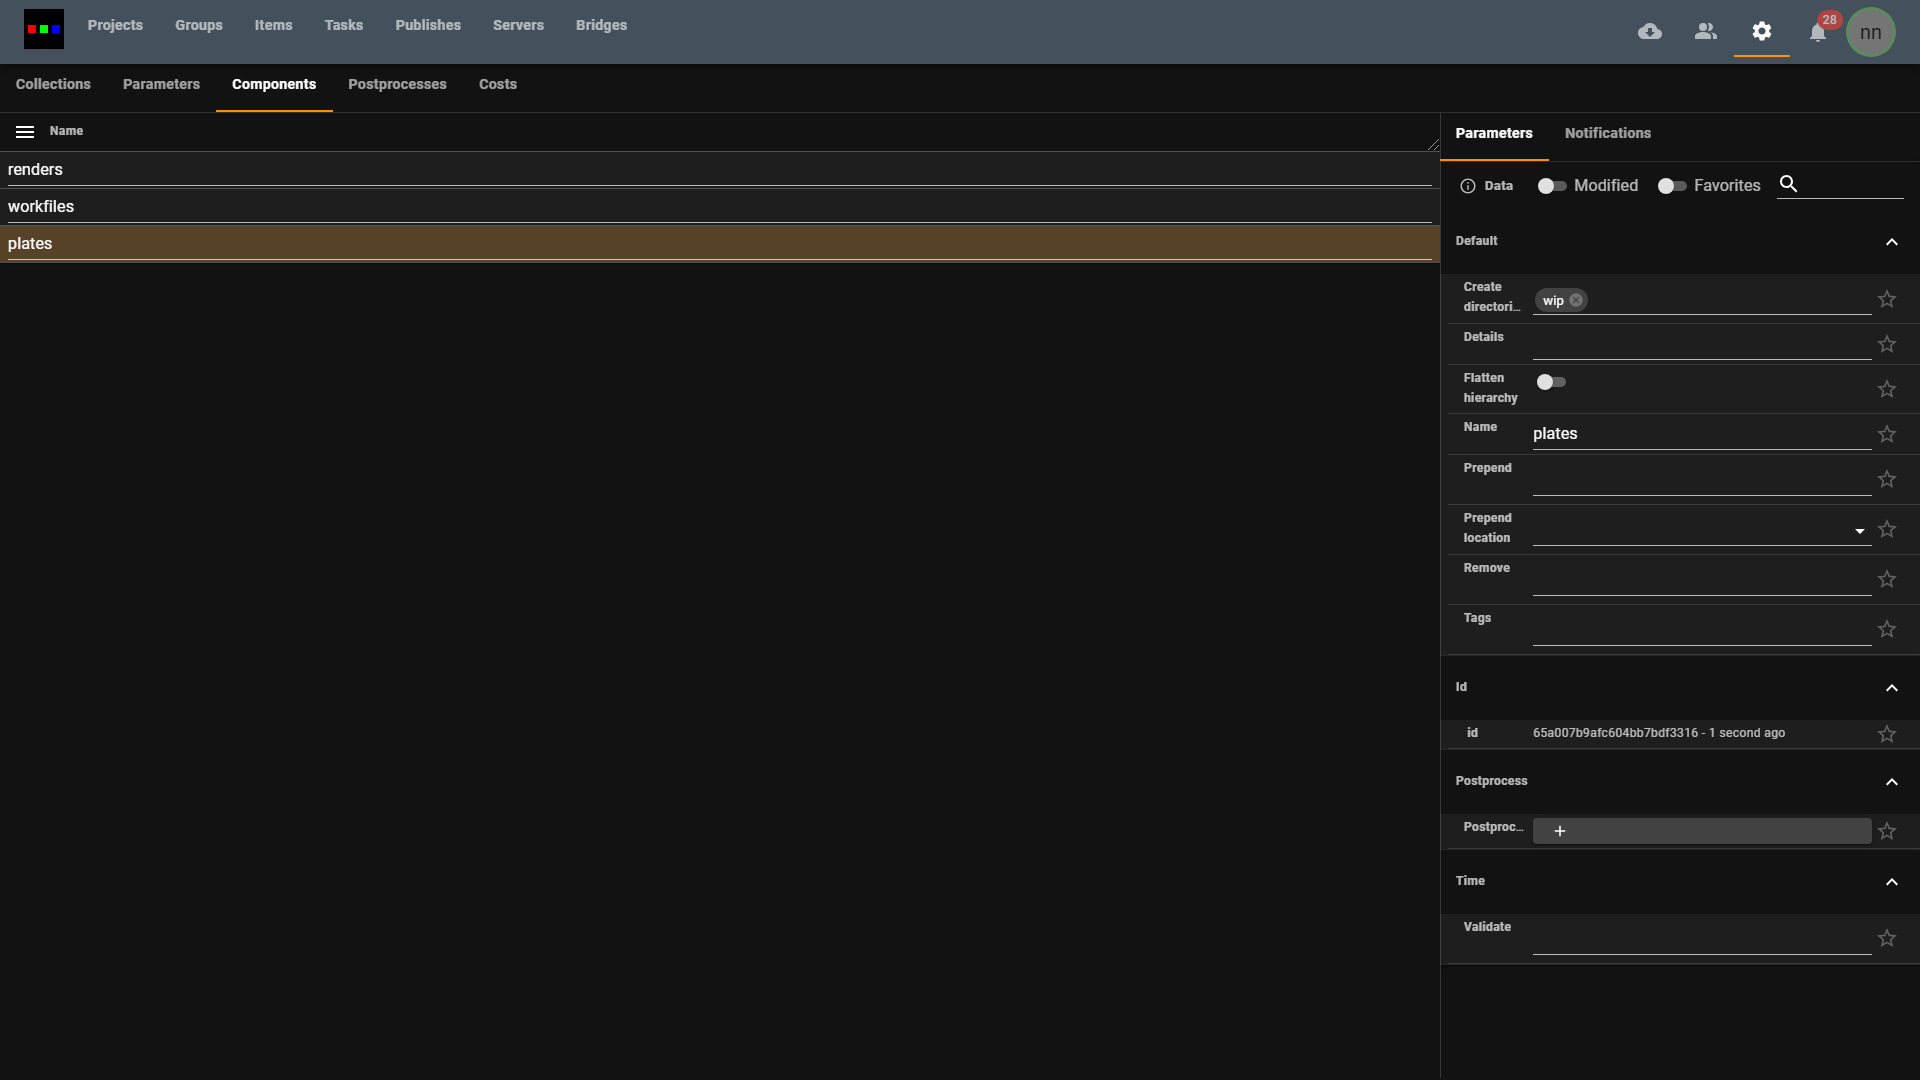This screenshot has height=1080, width=1920.
Task: Click the Data info icon
Action: click(1468, 186)
